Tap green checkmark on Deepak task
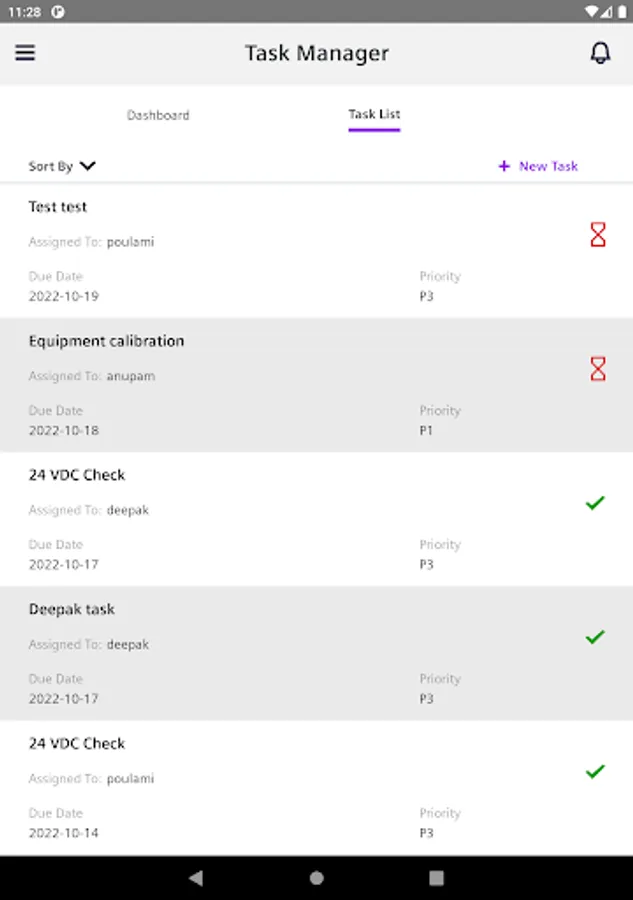This screenshot has height=900, width=633. (595, 637)
